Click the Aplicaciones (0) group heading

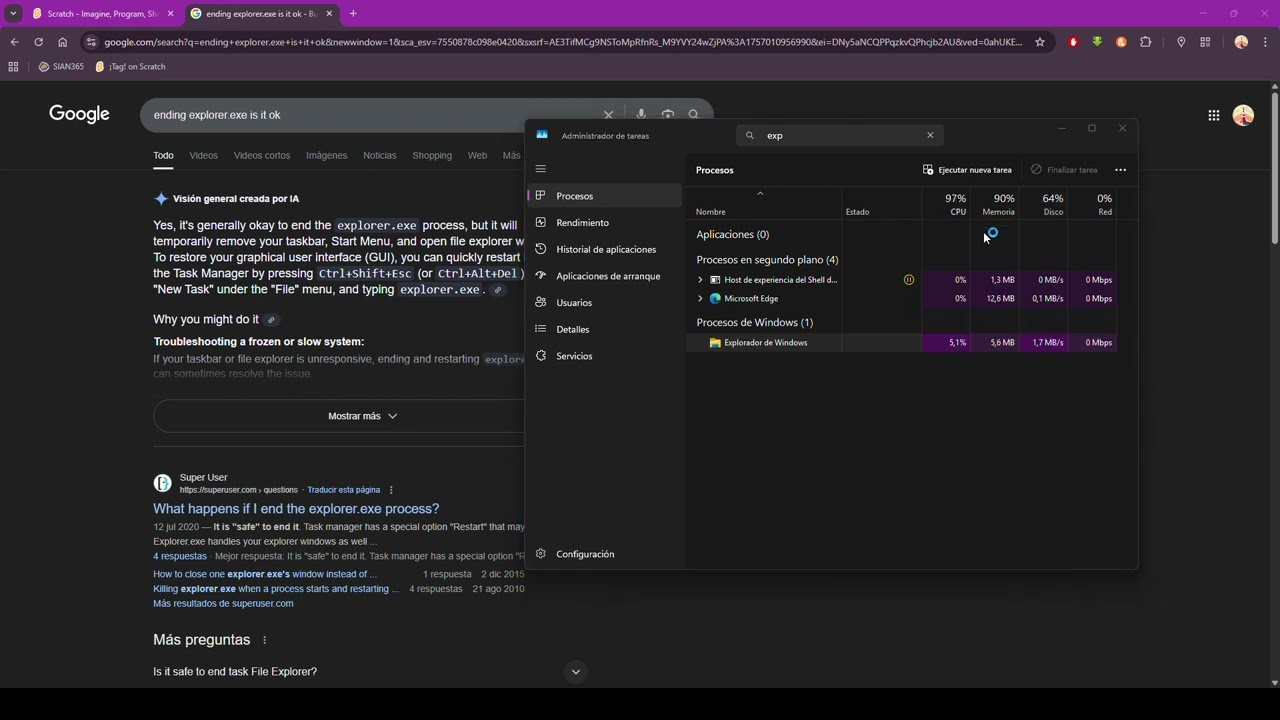733,235
